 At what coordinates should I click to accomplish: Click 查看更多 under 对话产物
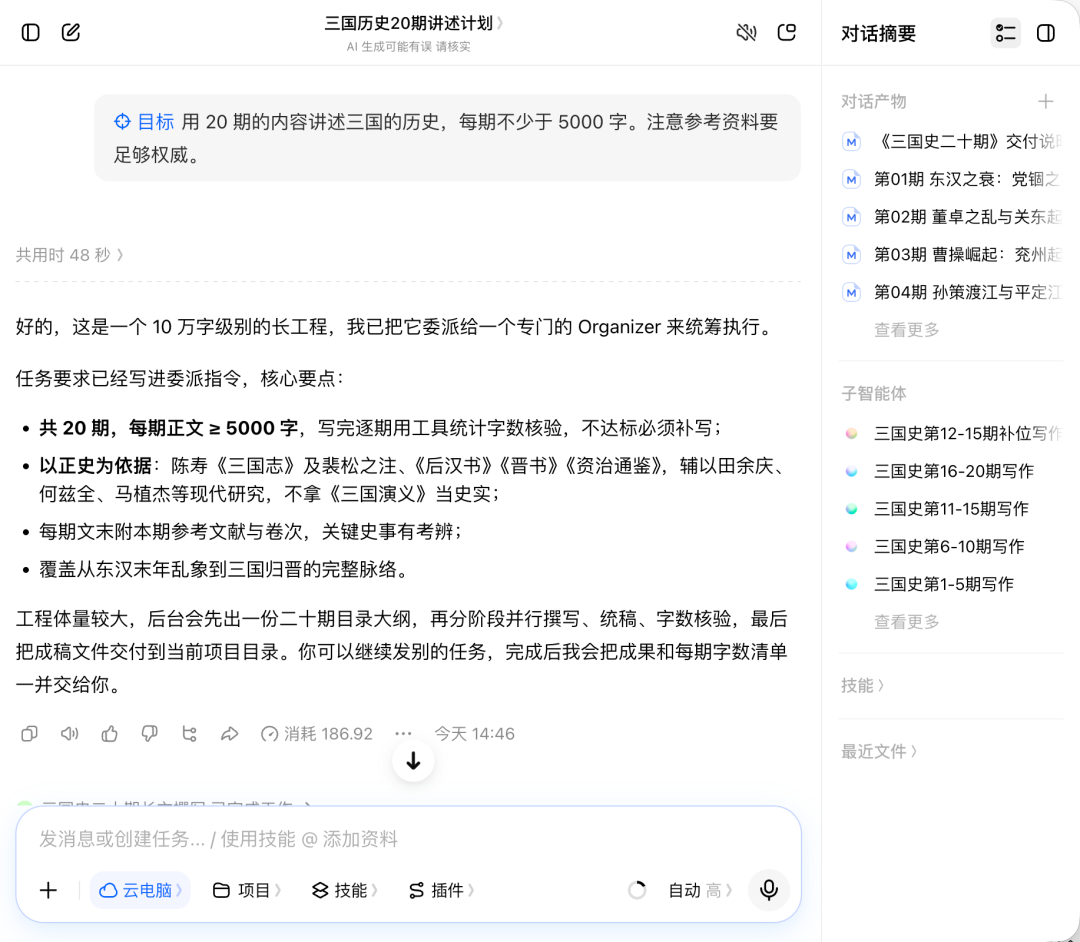[906, 330]
